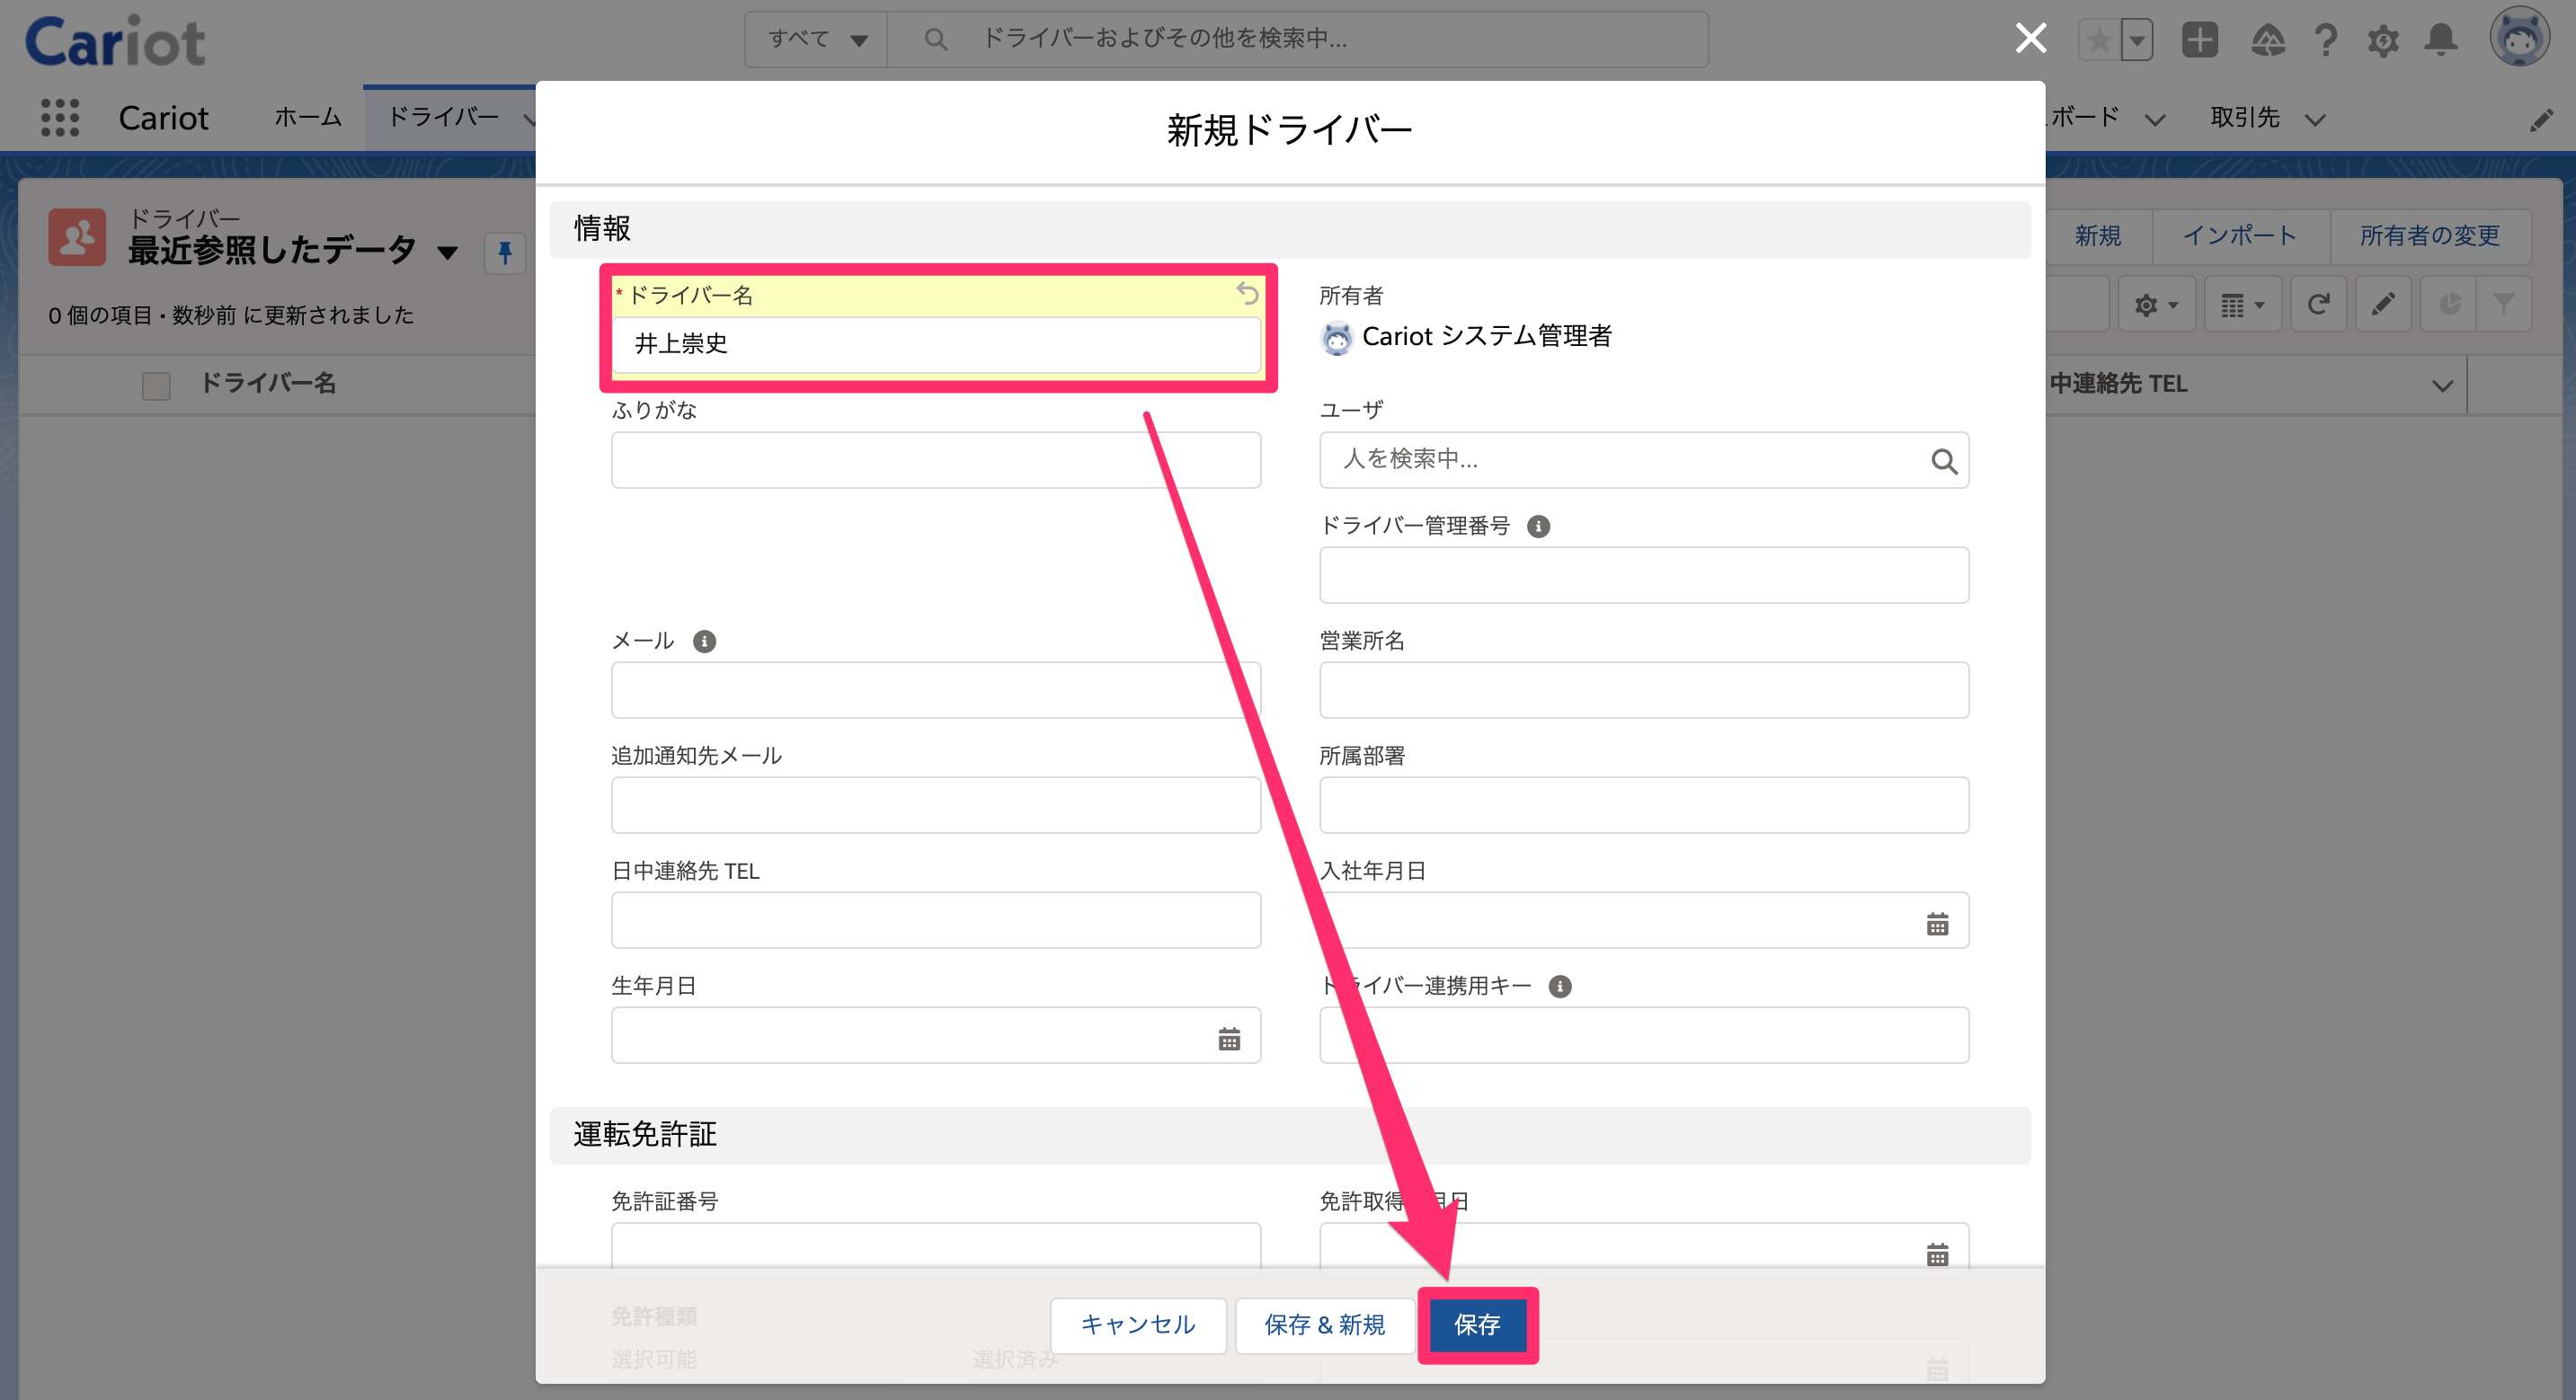Click the filter funnel icon
Screen dimensions: 2576x1400
tap(2504, 305)
